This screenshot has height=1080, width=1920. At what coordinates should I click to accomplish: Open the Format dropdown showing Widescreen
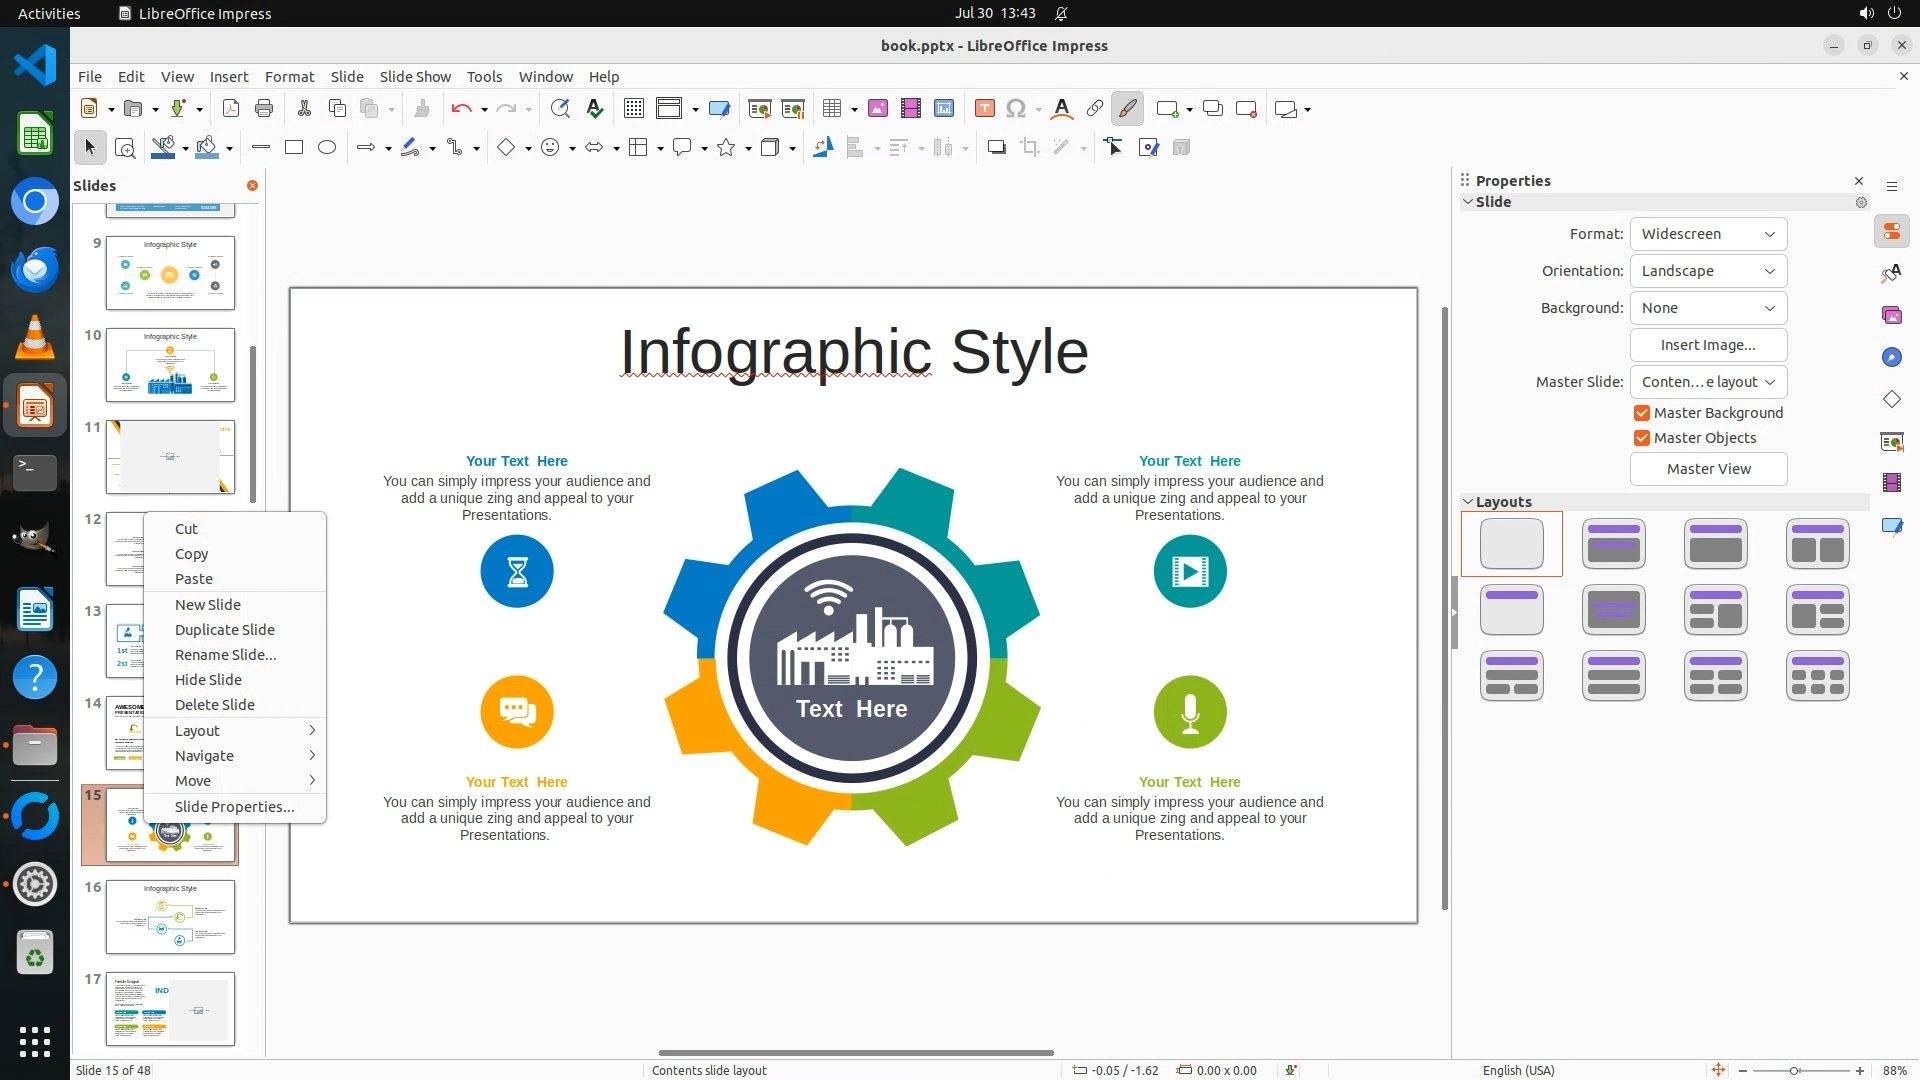pyautogui.click(x=1708, y=234)
